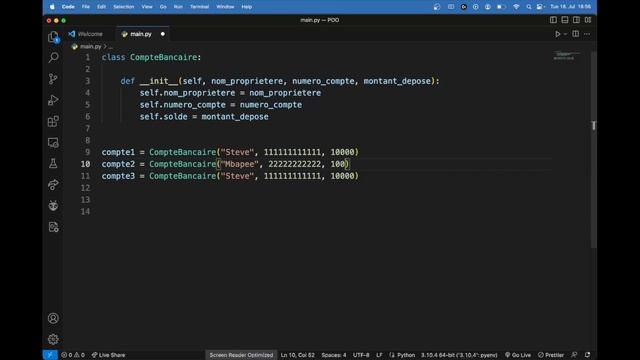This screenshot has width=640, height=360.
Task: Open the Accounts menu icon
Action: click(x=53, y=318)
